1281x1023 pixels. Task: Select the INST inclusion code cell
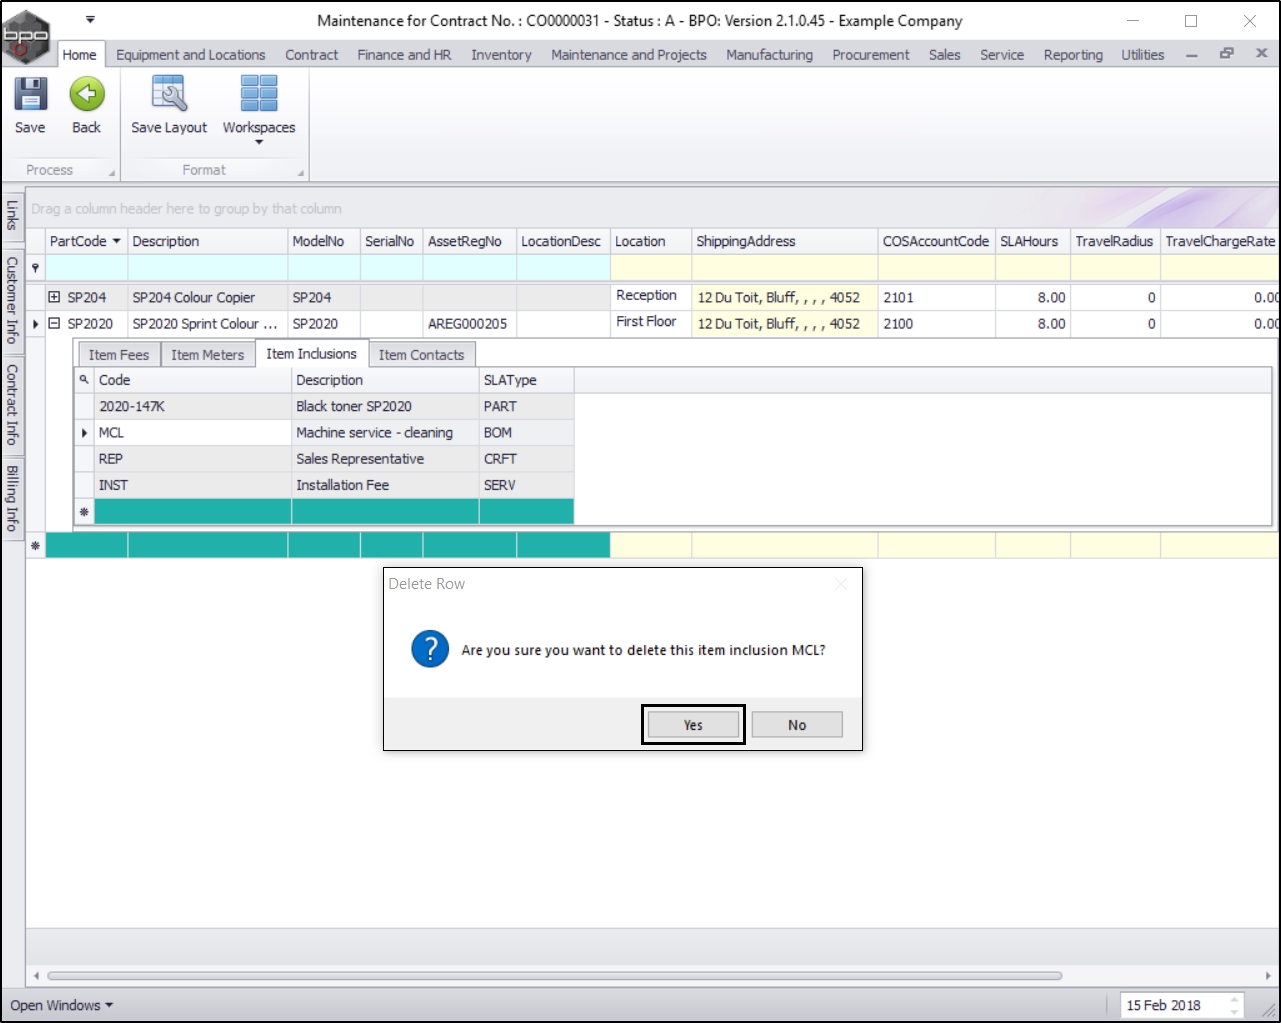pos(193,484)
